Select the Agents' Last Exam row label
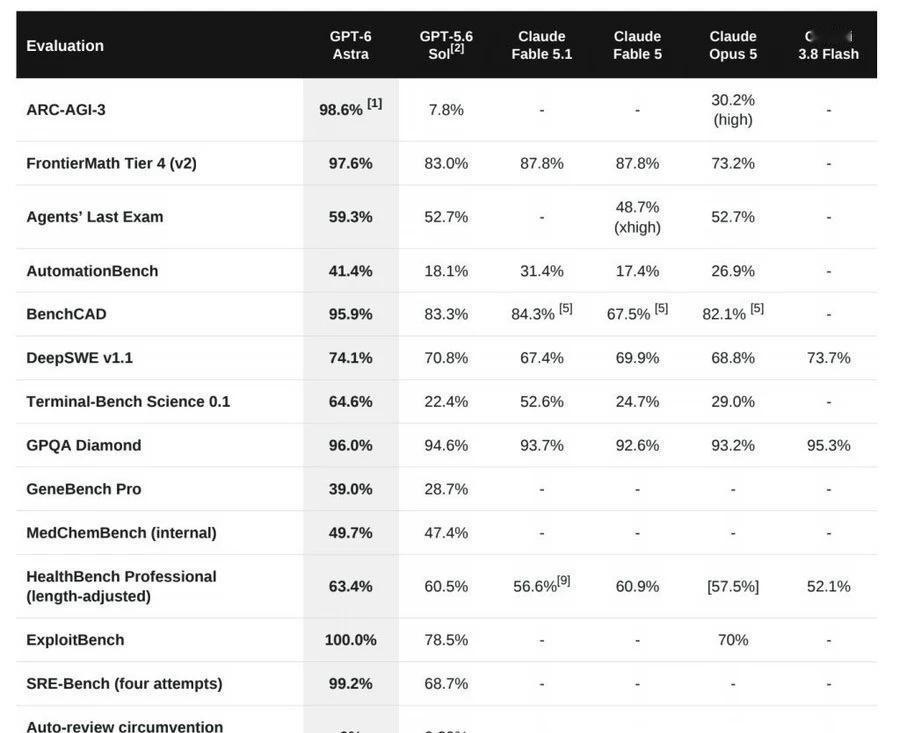Image resolution: width=900 pixels, height=733 pixels. tap(95, 217)
